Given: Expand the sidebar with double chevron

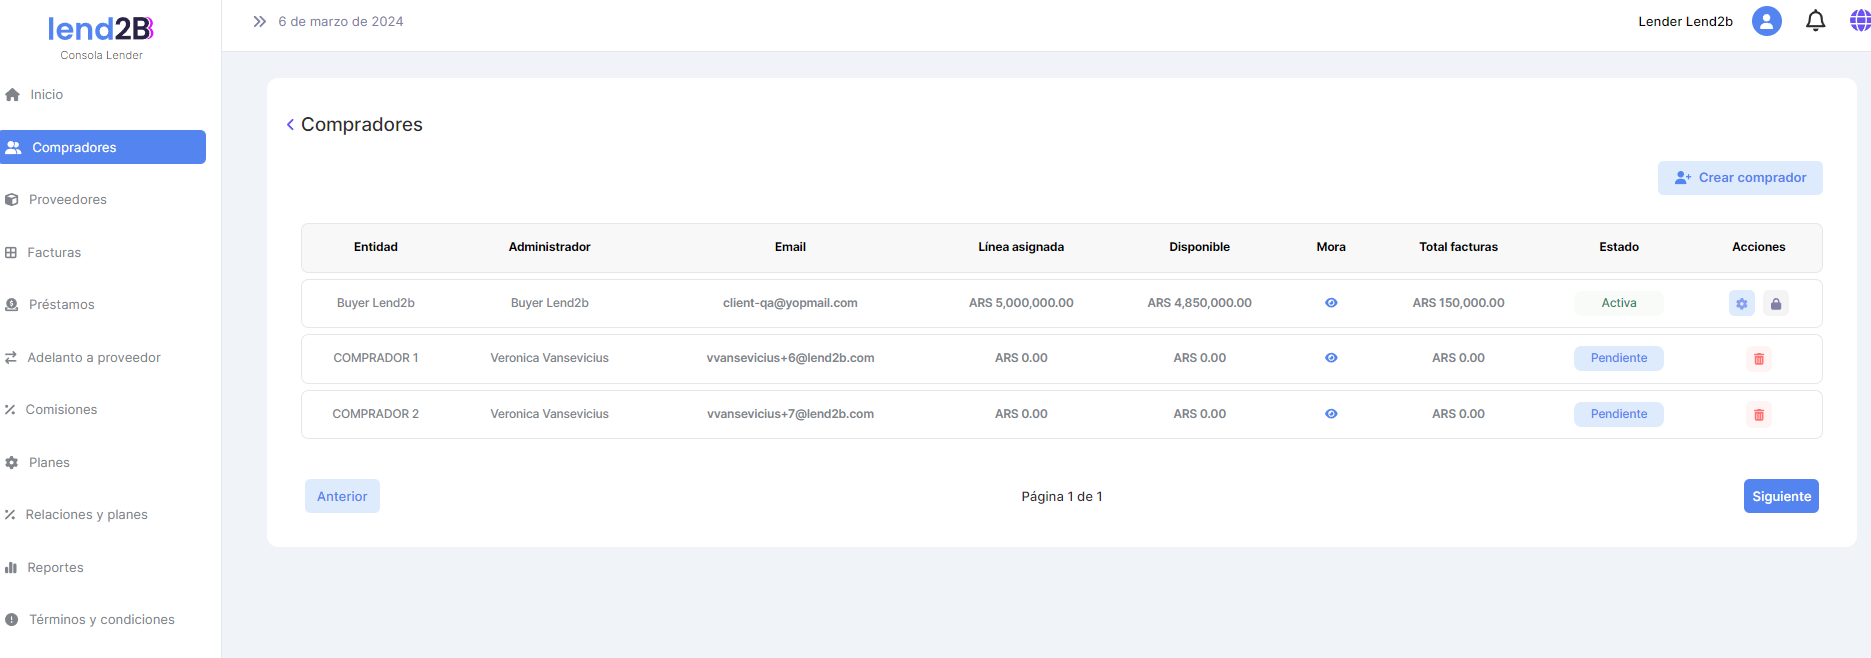Looking at the screenshot, I should [x=259, y=22].
